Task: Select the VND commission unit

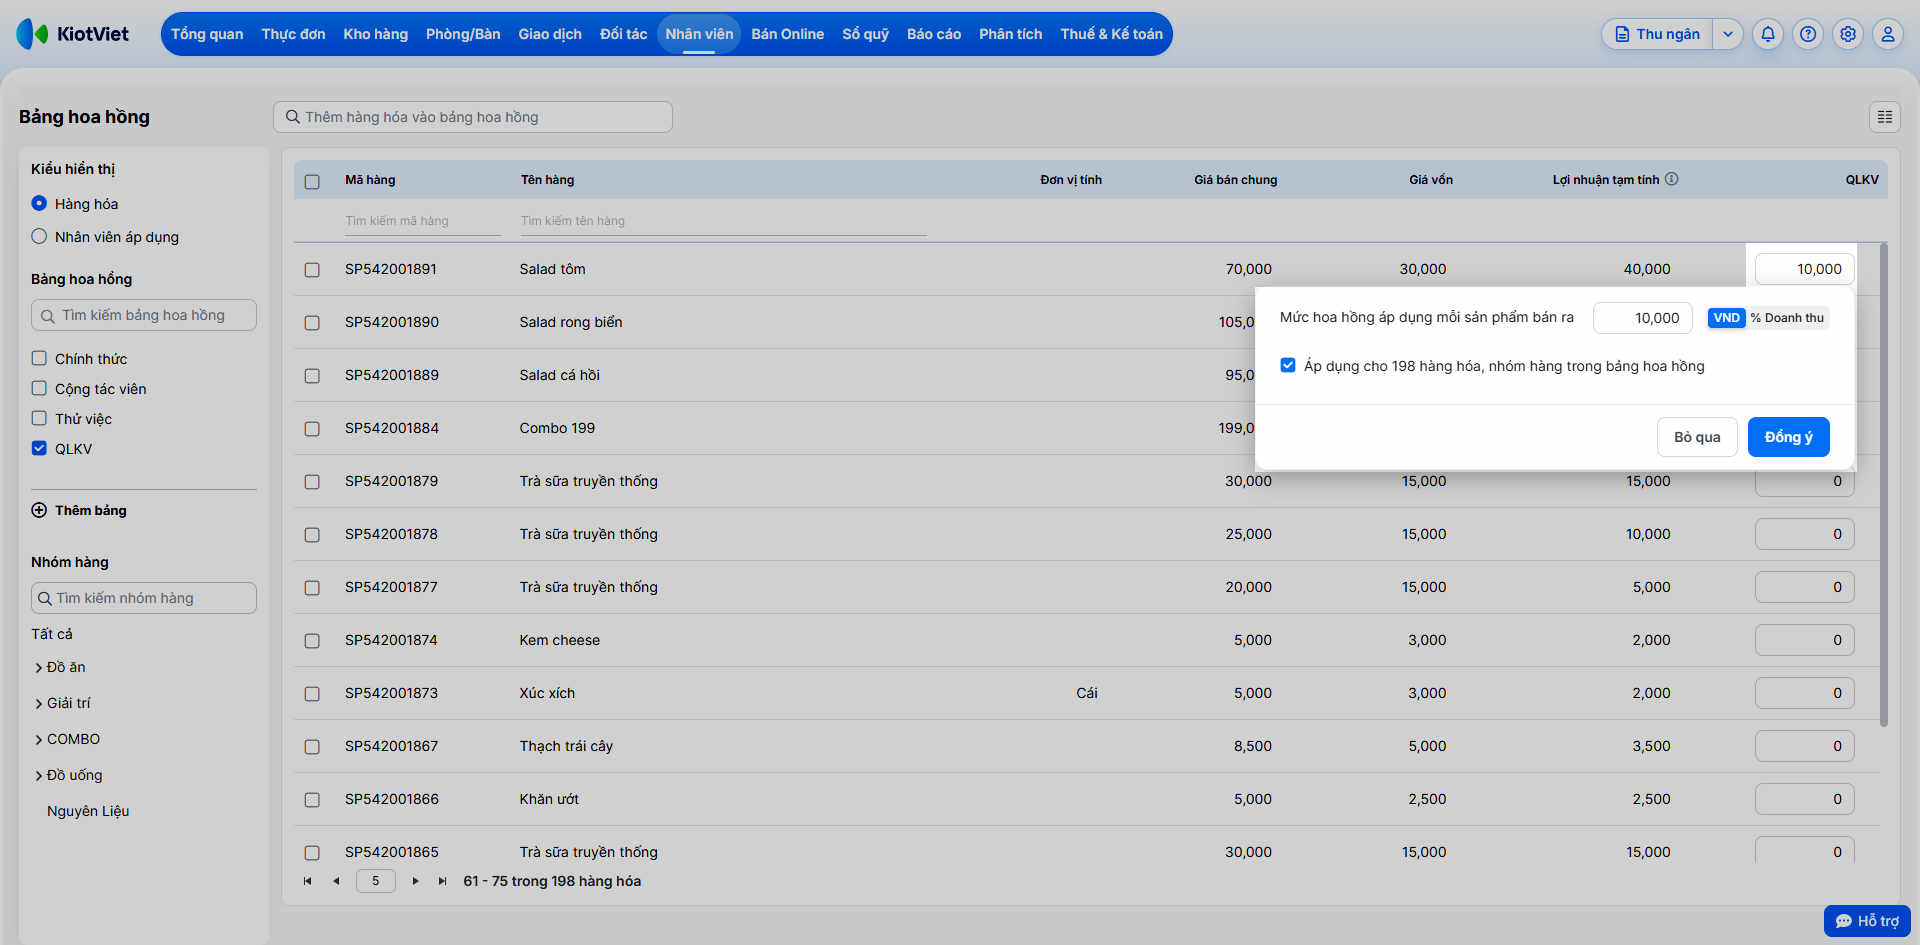Action: 1726,318
